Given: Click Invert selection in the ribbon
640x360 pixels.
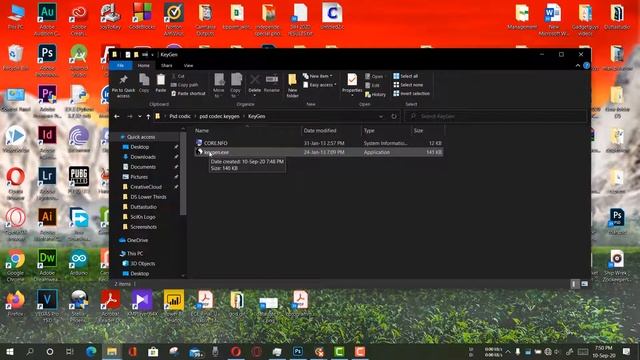Looking at the screenshot, I should point(411,93).
